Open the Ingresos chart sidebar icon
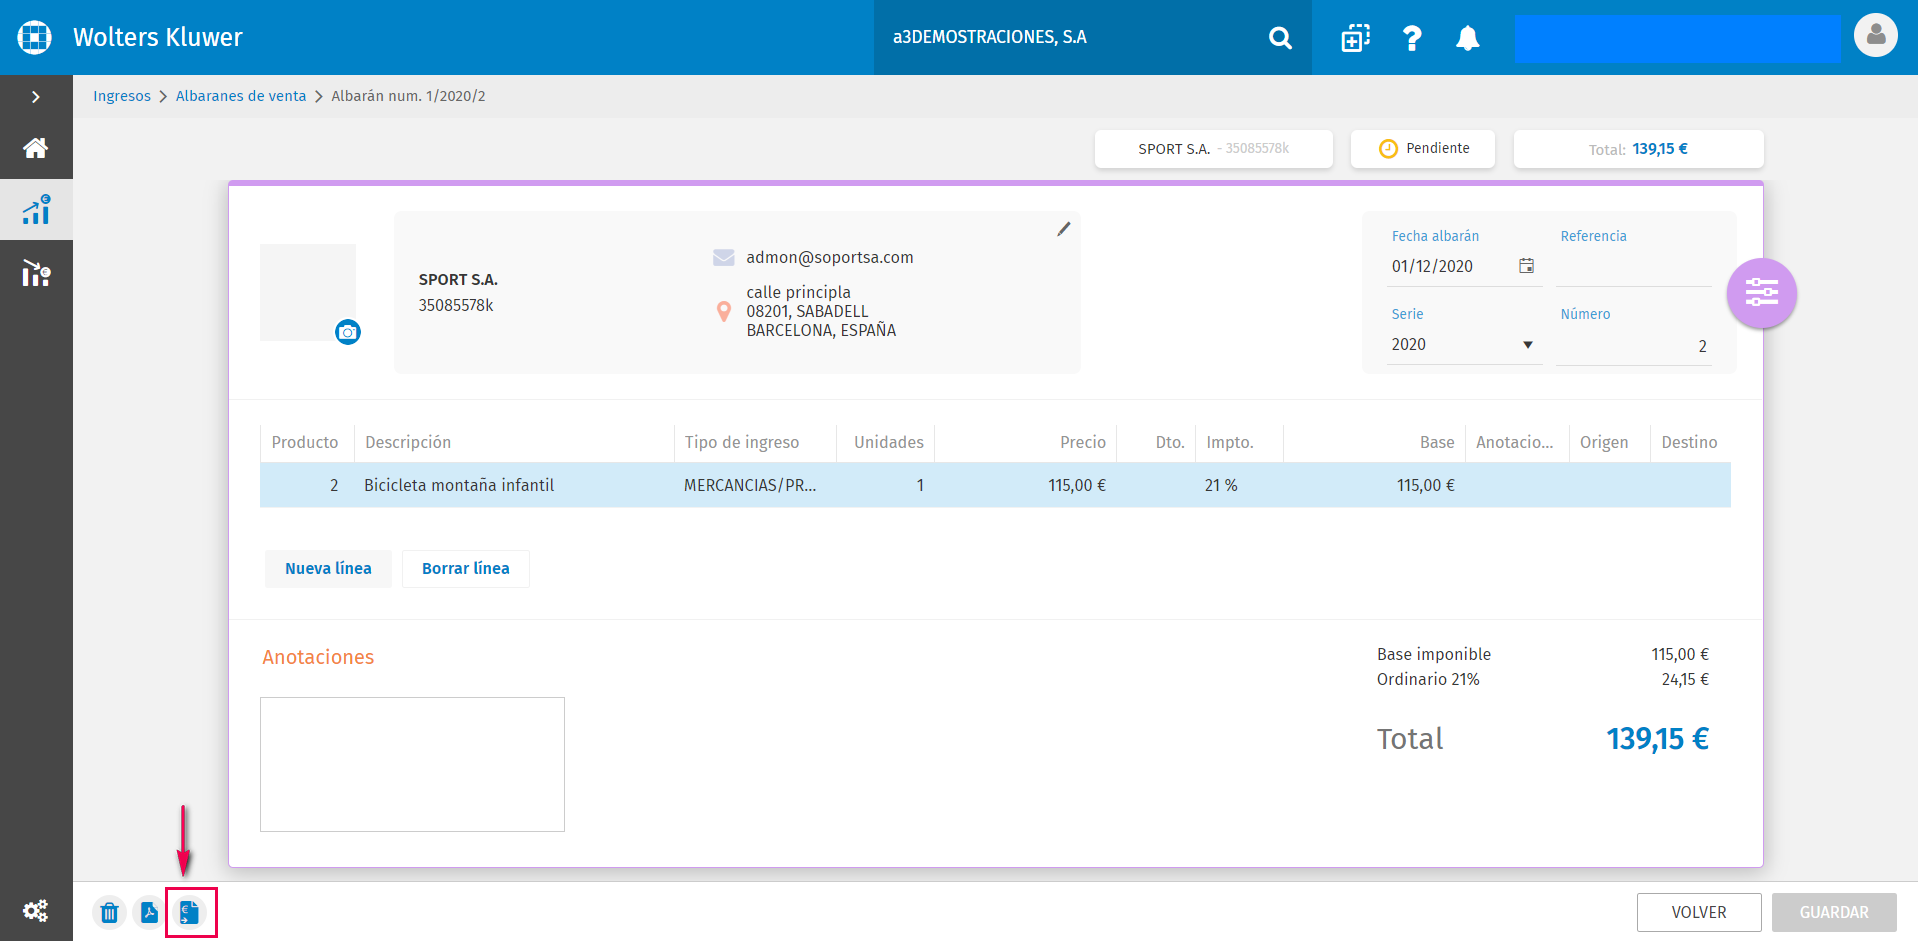This screenshot has height=941, width=1918. click(36, 209)
